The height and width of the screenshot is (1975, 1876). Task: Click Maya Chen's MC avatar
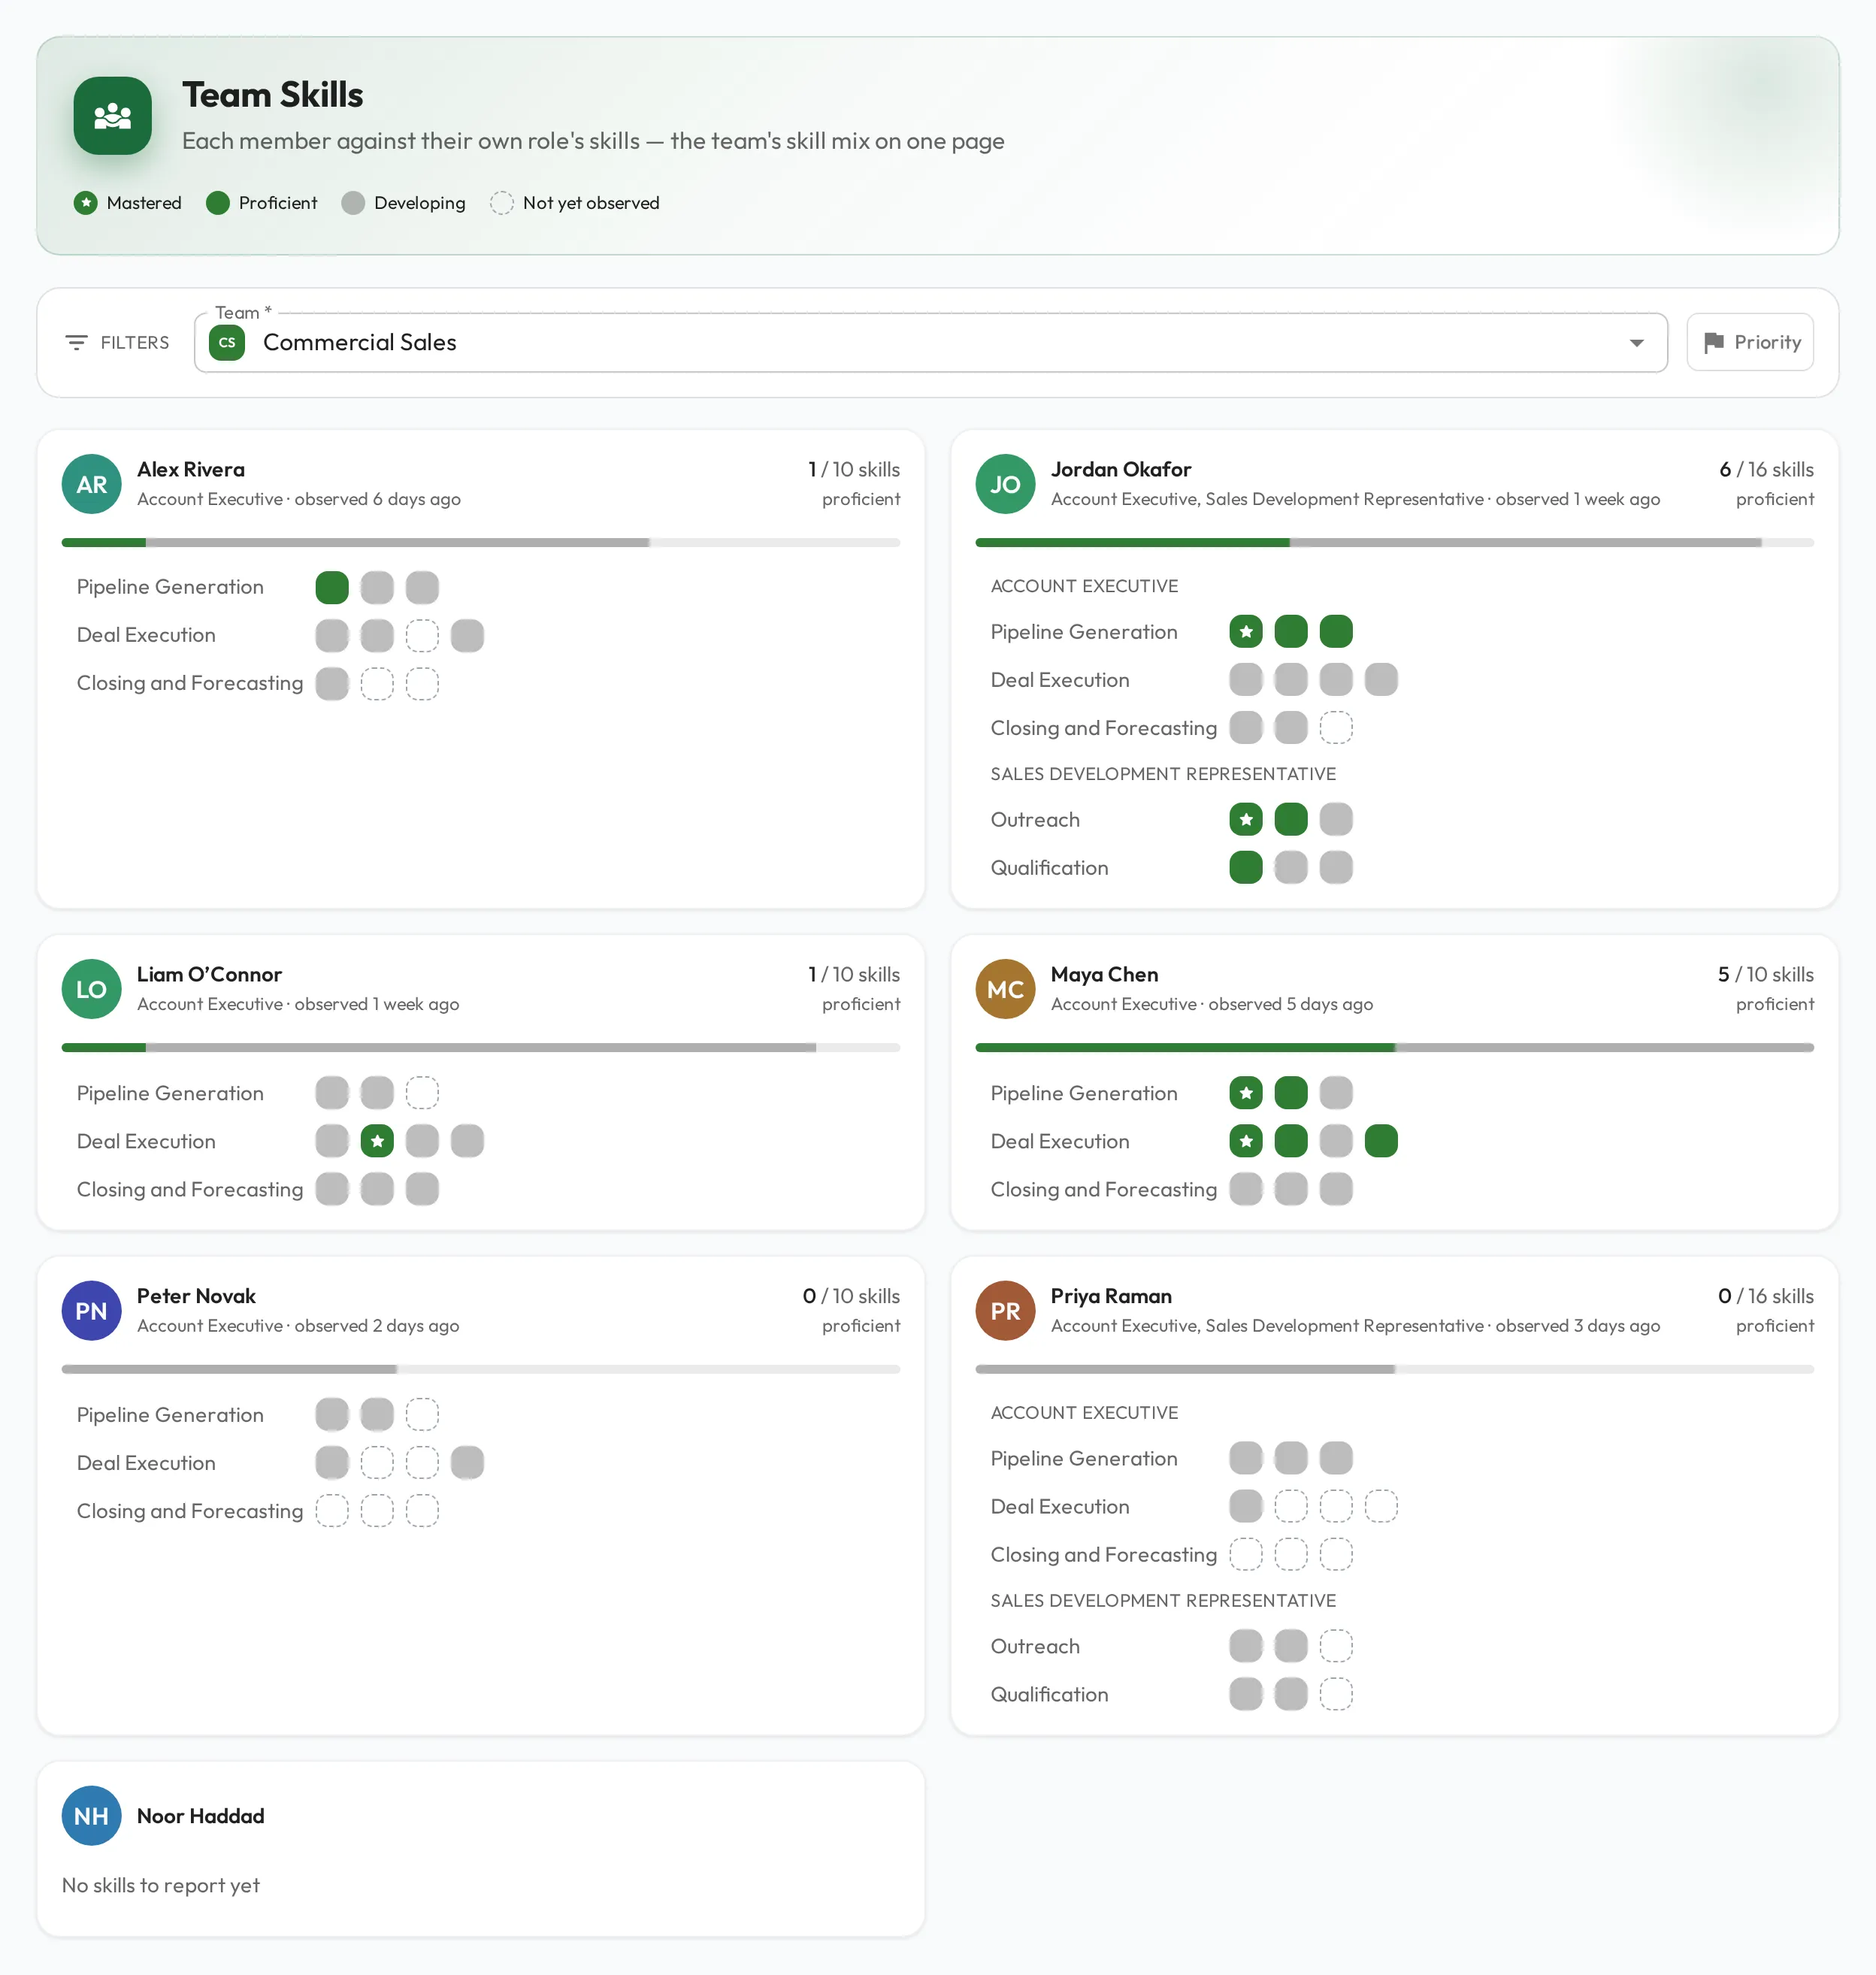click(x=1005, y=989)
